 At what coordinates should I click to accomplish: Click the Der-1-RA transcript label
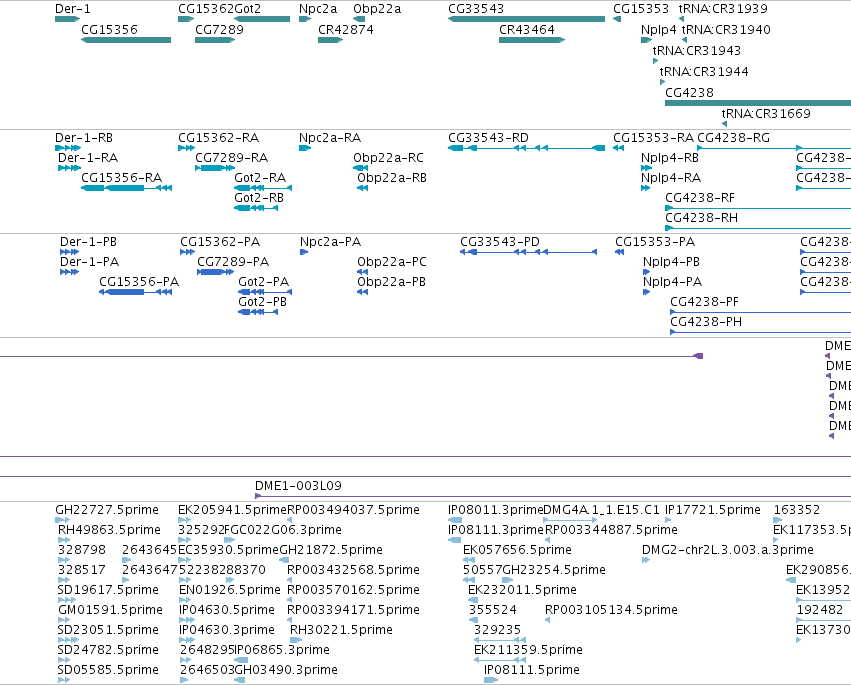88,157
